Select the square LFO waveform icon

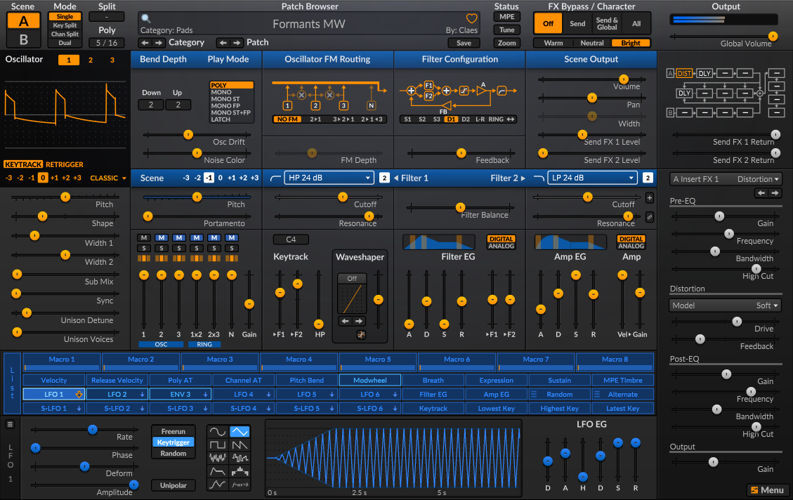pyautogui.click(x=217, y=444)
